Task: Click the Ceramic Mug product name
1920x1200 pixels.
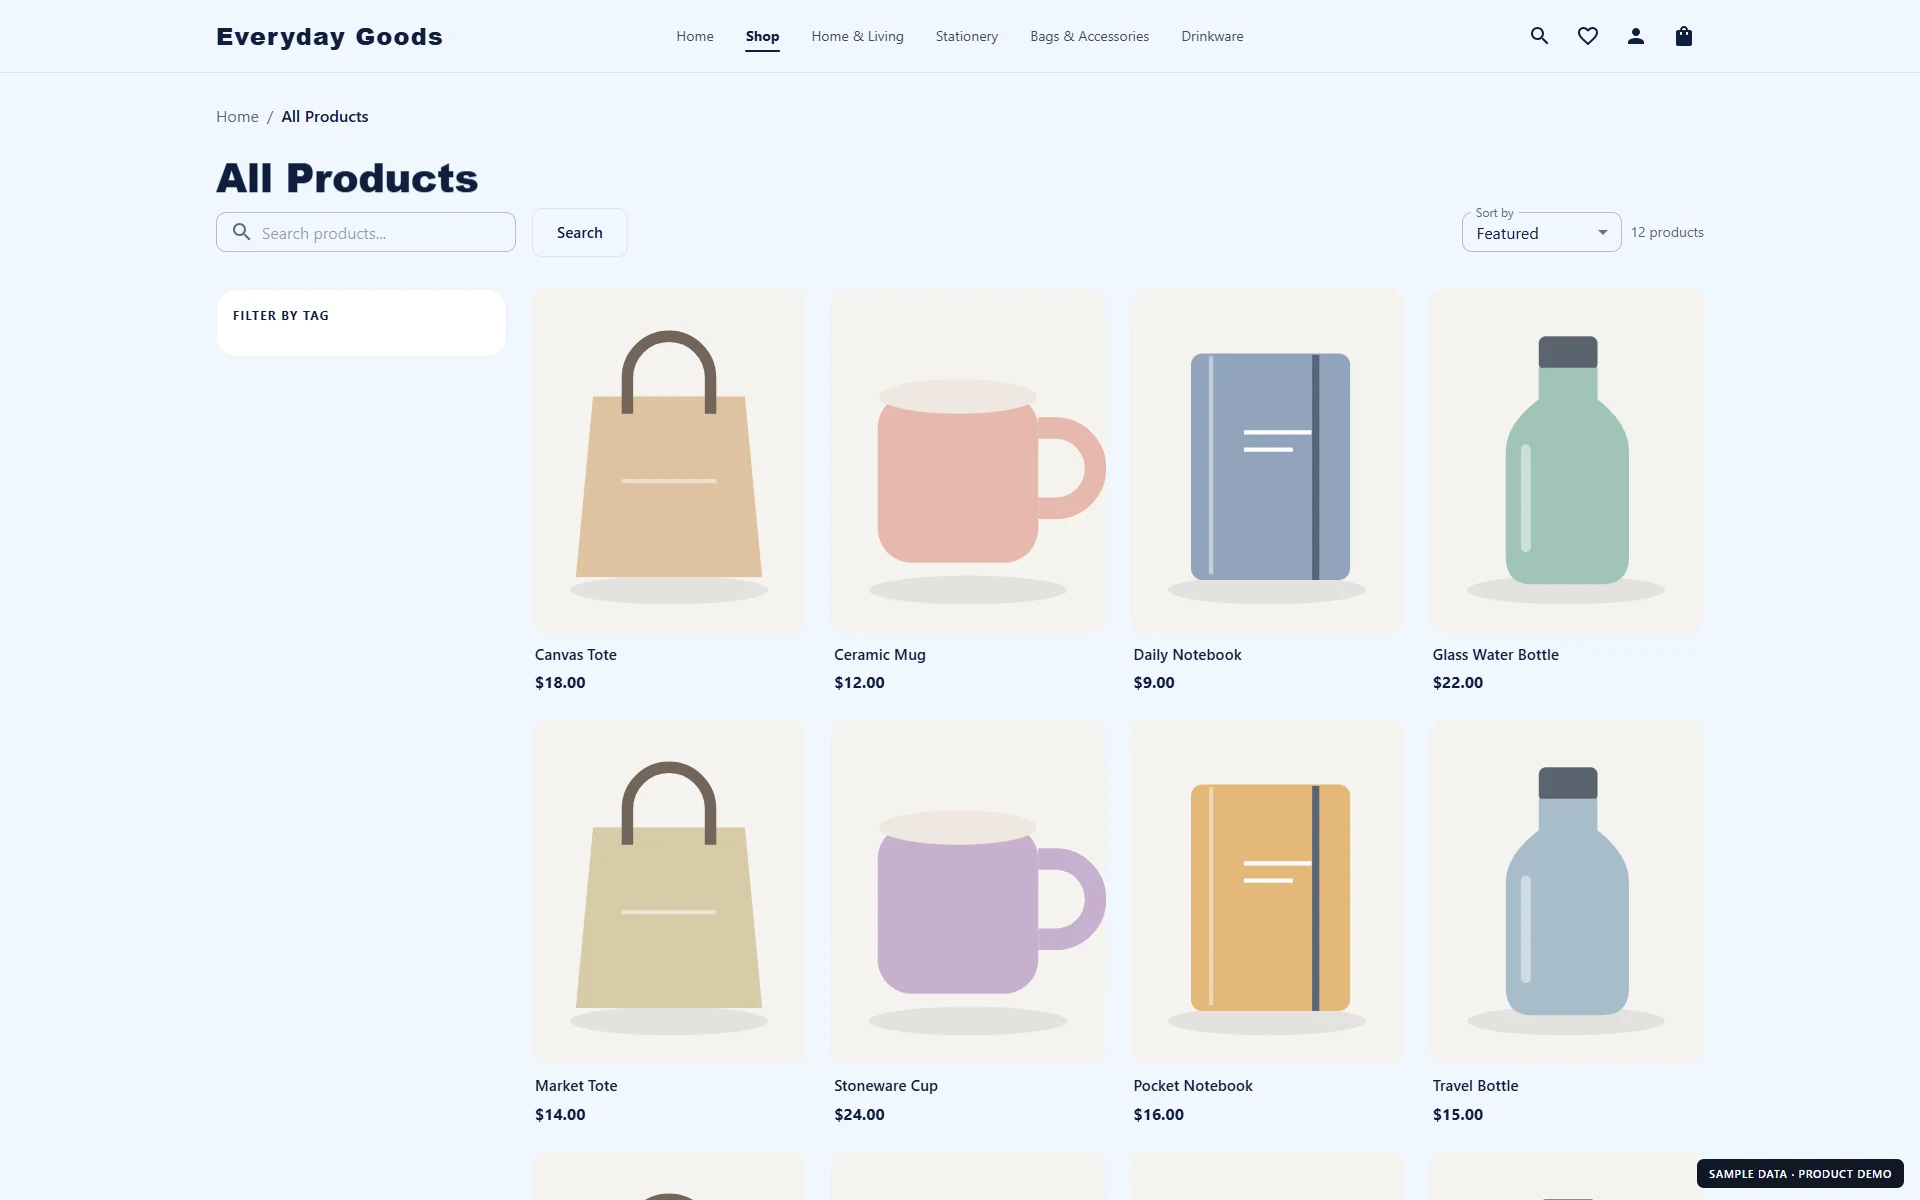Action: click(x=879, y=655)
